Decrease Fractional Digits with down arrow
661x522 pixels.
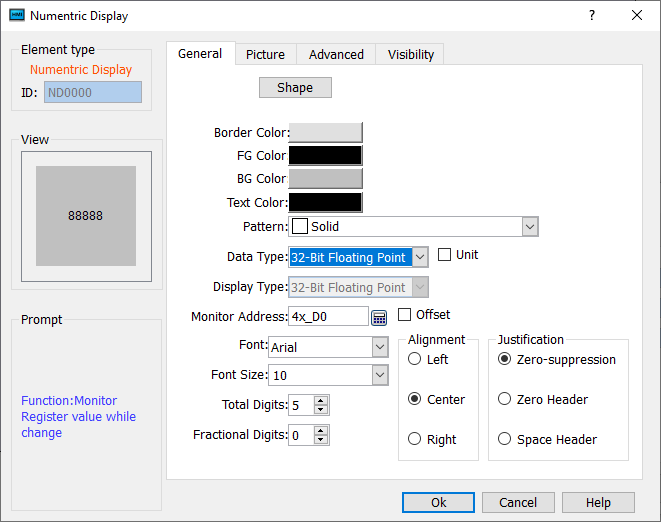click(x=320, y=440)
